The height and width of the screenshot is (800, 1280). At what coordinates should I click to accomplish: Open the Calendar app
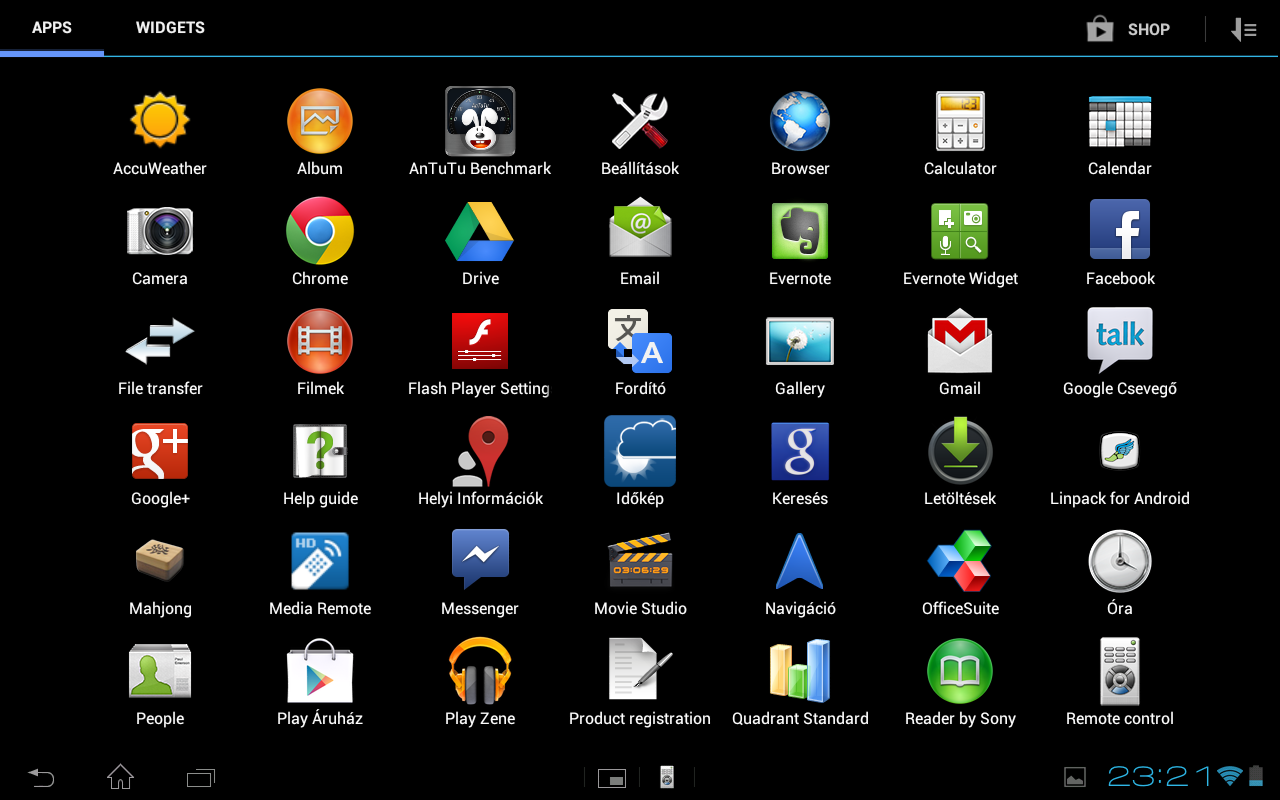[x=1120, y=133]
